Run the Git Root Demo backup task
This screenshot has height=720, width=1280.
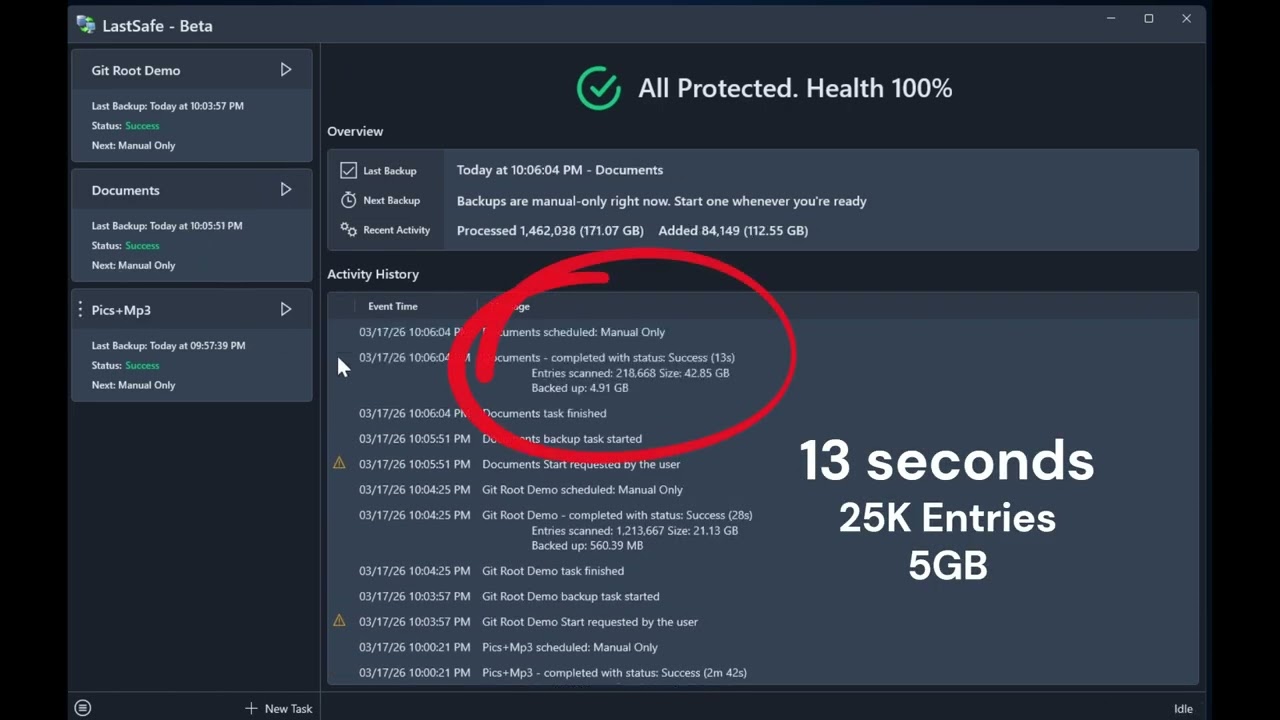pyautogui.click(x=285, y=70)
